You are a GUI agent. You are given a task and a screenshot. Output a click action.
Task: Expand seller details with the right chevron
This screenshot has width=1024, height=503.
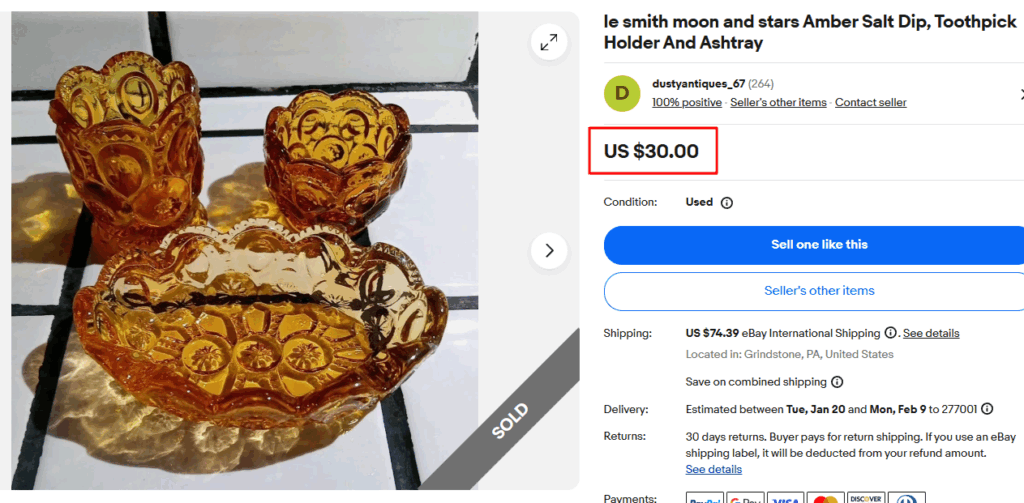pyautogui.click(x=1020, y=94)
